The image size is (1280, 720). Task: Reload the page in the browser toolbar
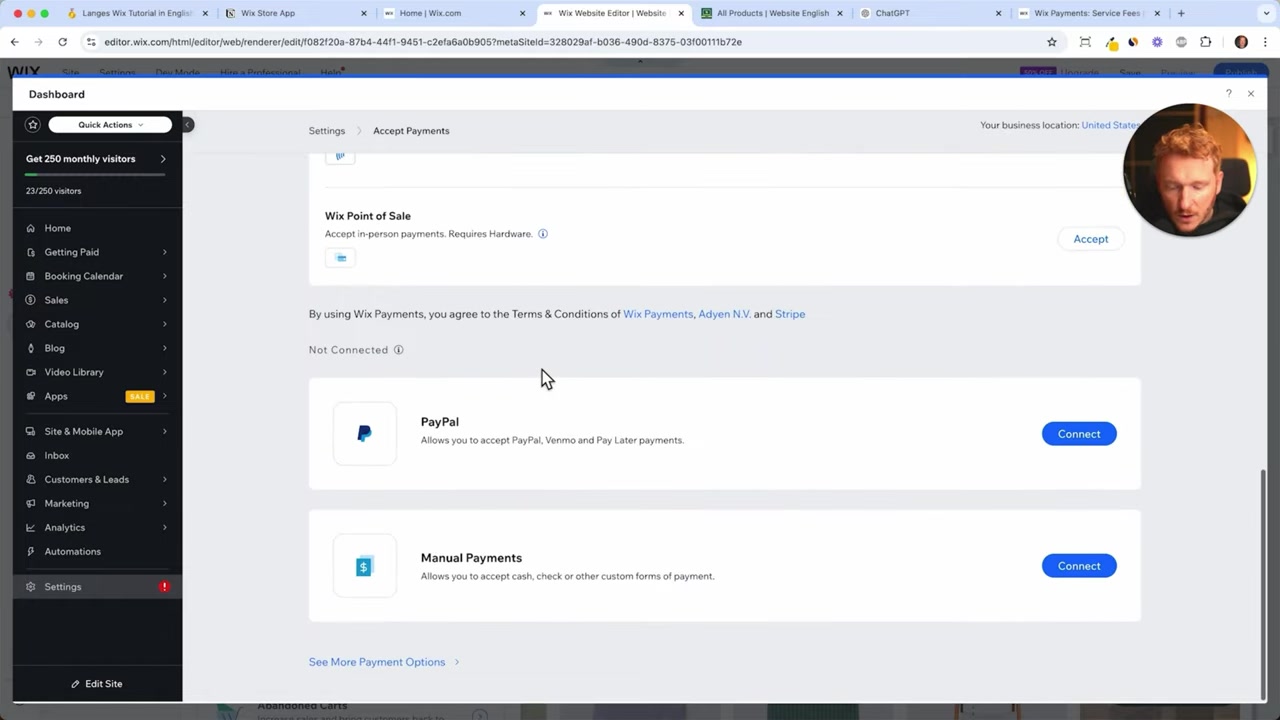pos(62,42)
